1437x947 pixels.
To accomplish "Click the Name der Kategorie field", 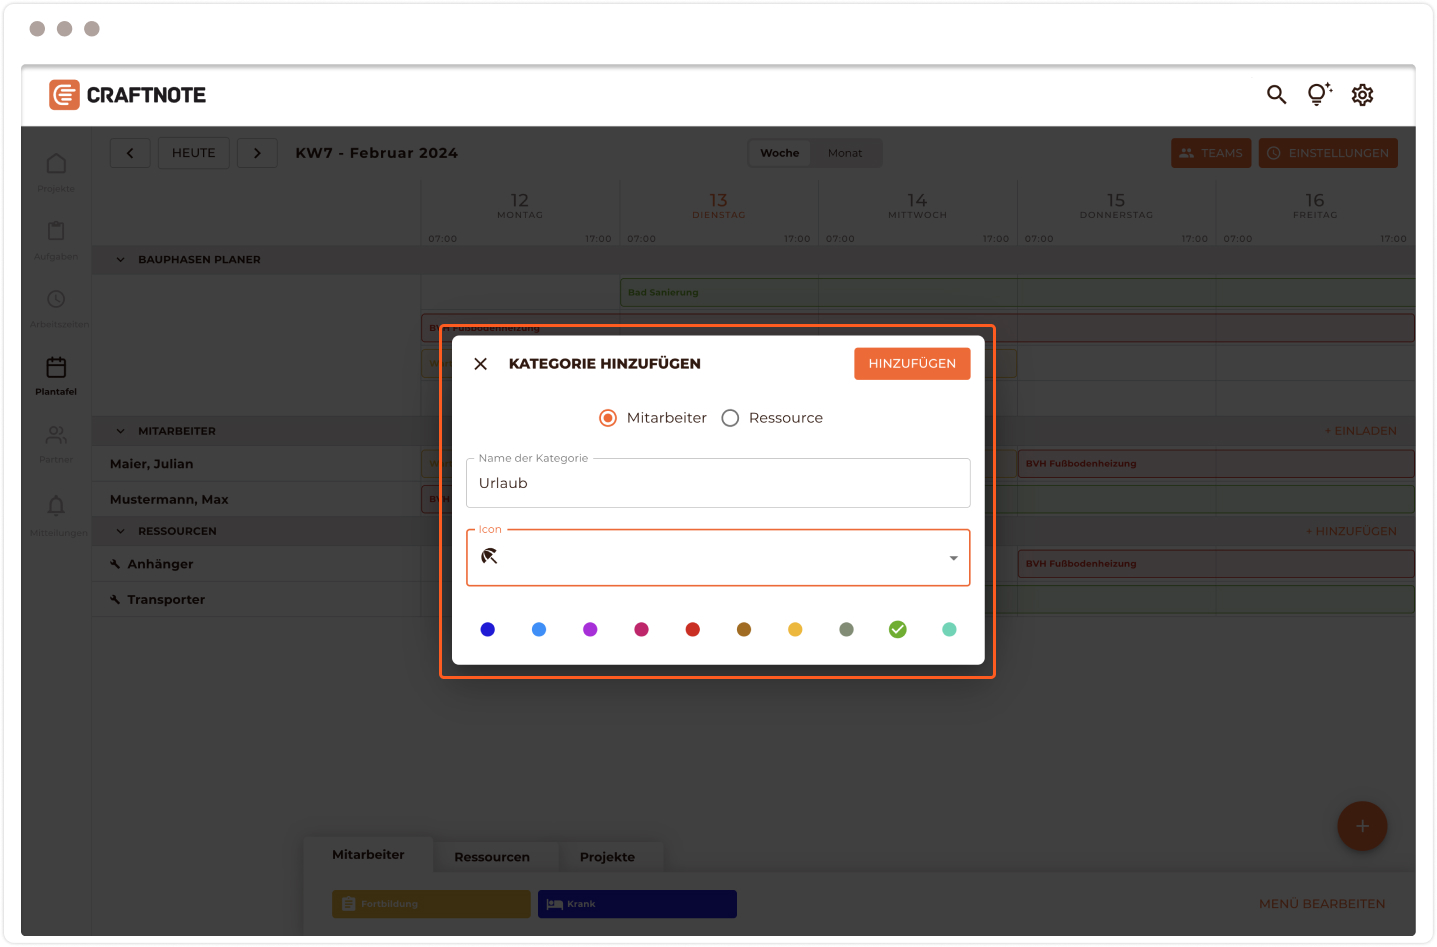I will coord(718,484).
